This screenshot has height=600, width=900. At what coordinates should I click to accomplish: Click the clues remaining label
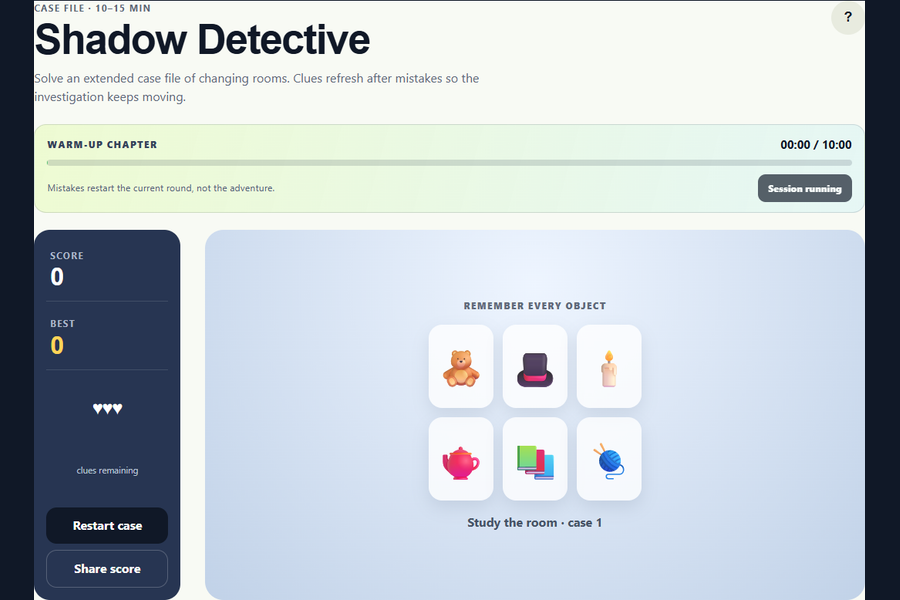point(107,470)
